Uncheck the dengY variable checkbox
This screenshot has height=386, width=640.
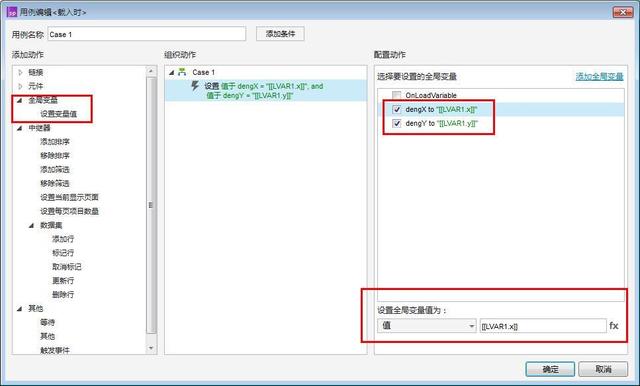click(396, 123)
